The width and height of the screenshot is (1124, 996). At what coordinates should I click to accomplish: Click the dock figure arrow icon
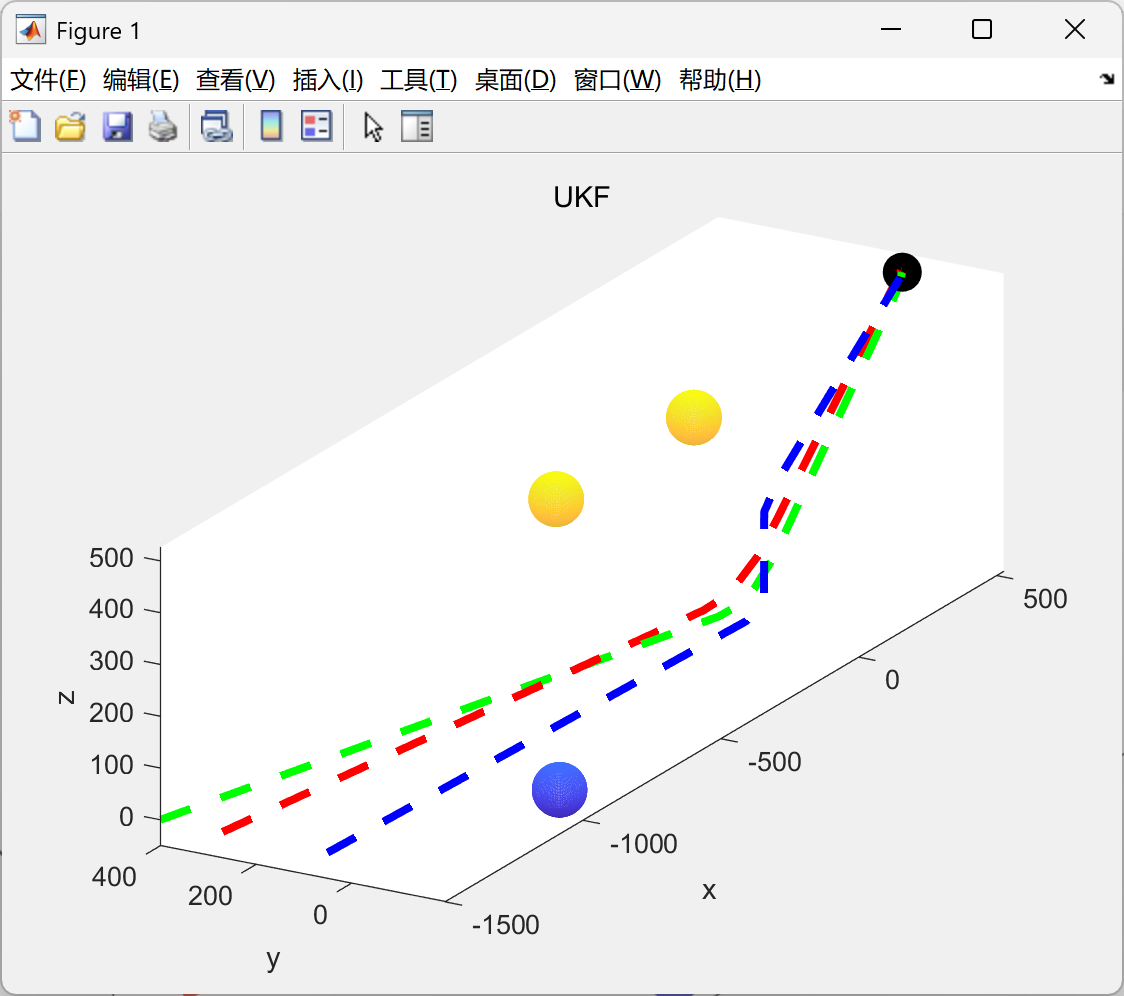coord(1107,78)
